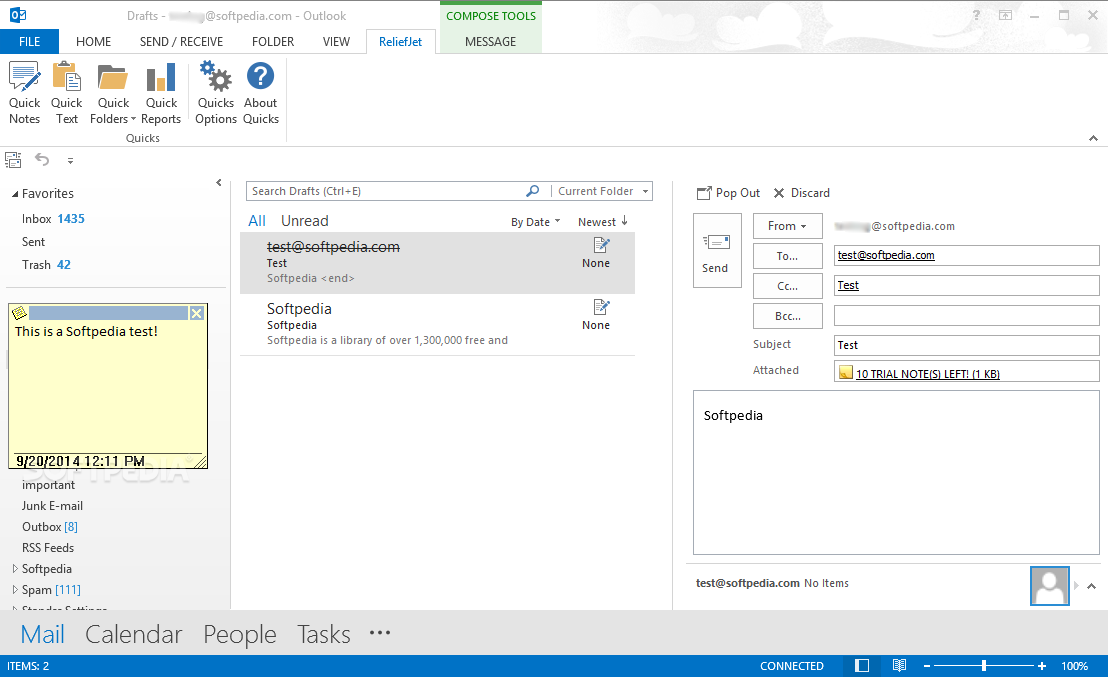Screen dimensions: 1108x677
Task: Click draft icon on the test@softpedia.com message
Action: 601,245
